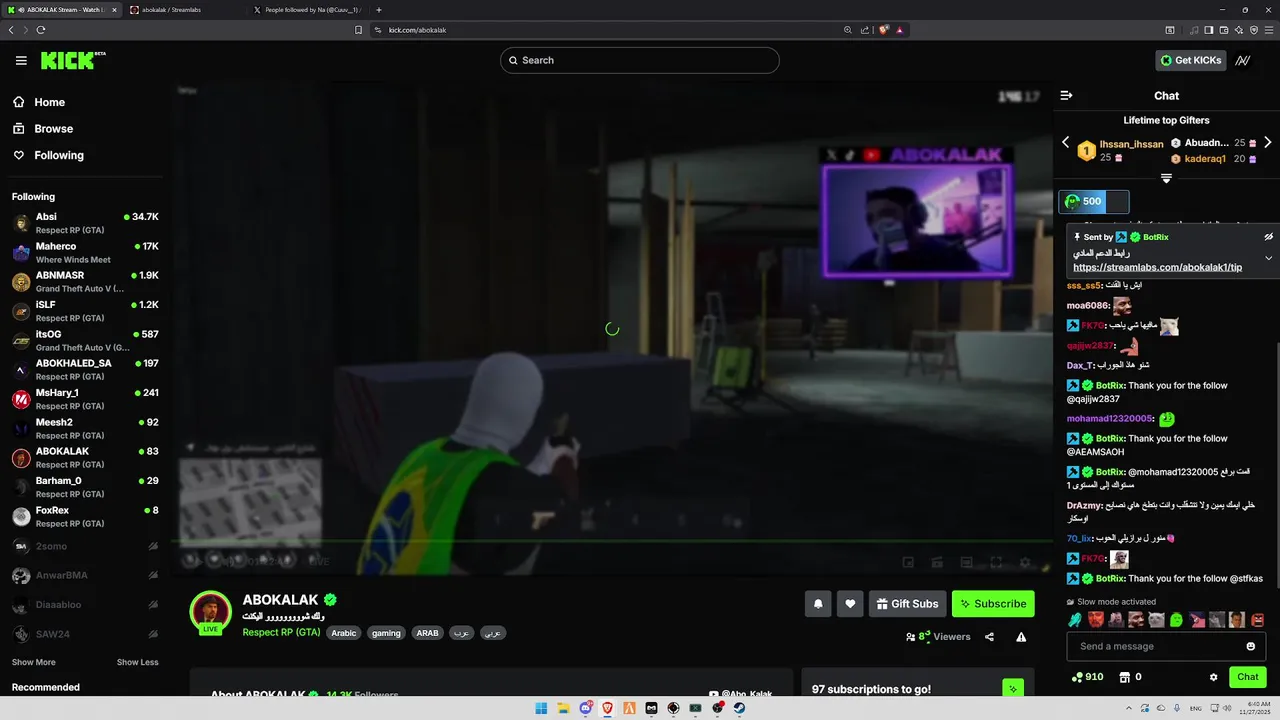Click the 500 KICKs goal badge

(x=1094, y=201)
